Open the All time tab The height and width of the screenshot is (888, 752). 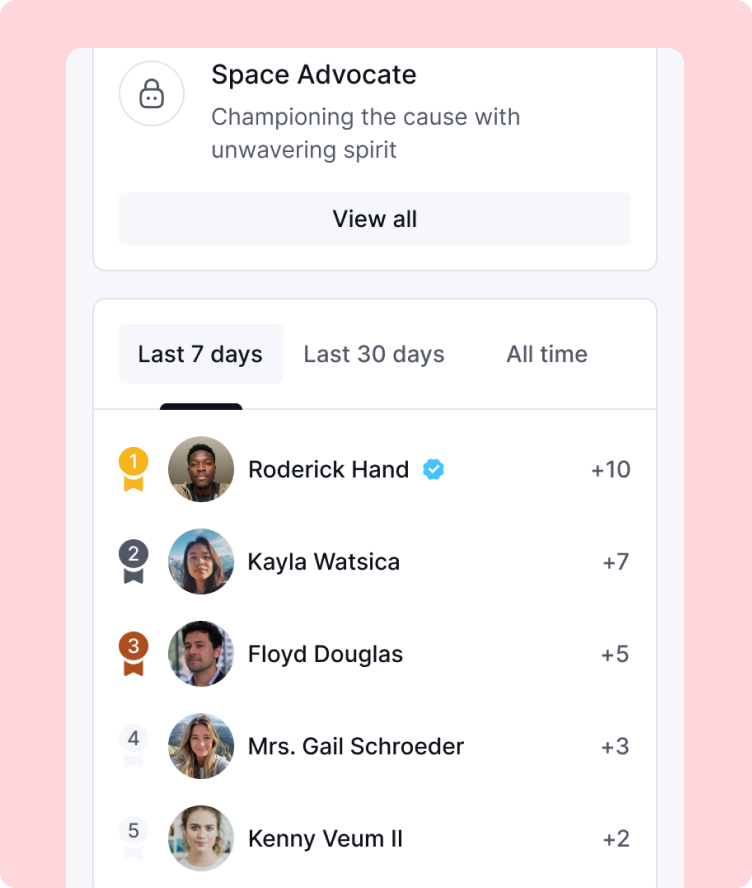pyautogui.click(x=546, y=354)
